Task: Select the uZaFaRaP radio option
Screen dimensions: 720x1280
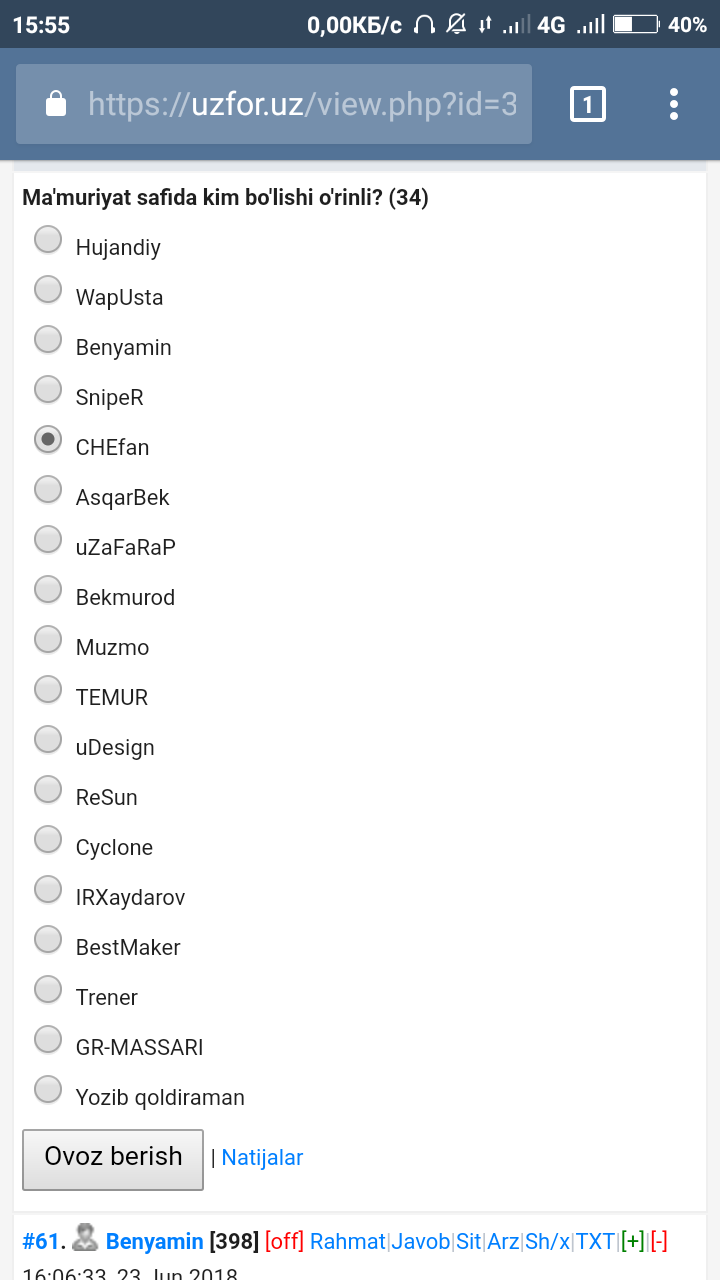Action: click(48, 539)
